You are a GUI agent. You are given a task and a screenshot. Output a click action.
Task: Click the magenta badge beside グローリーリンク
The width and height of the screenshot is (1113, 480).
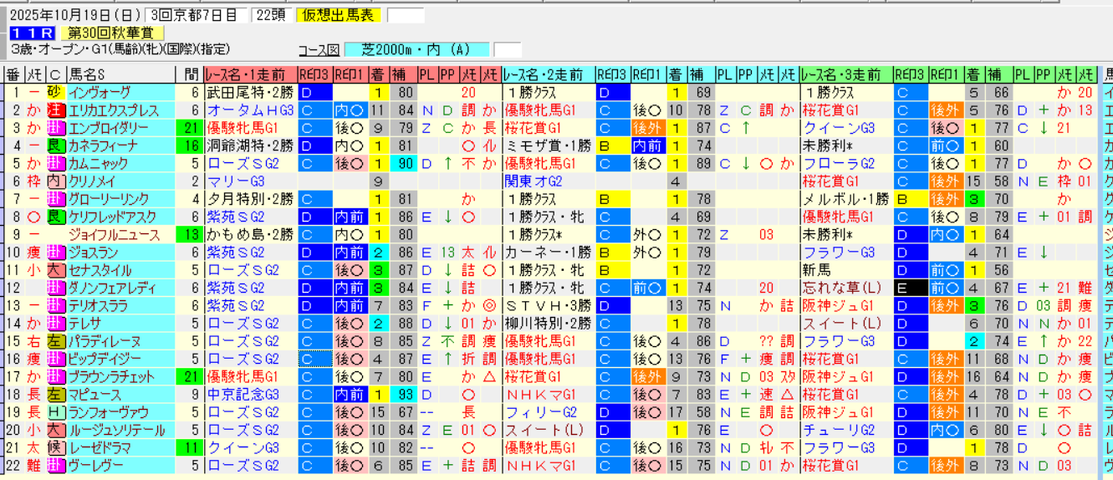point(55,198)
